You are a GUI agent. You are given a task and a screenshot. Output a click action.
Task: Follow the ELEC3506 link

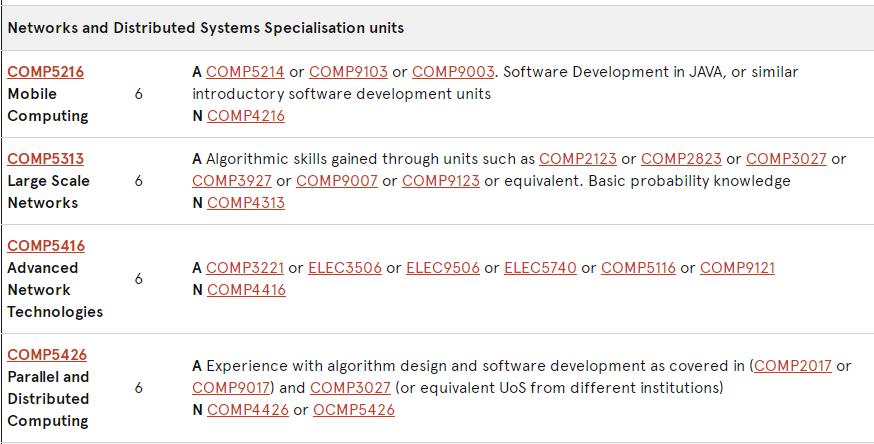344,268
